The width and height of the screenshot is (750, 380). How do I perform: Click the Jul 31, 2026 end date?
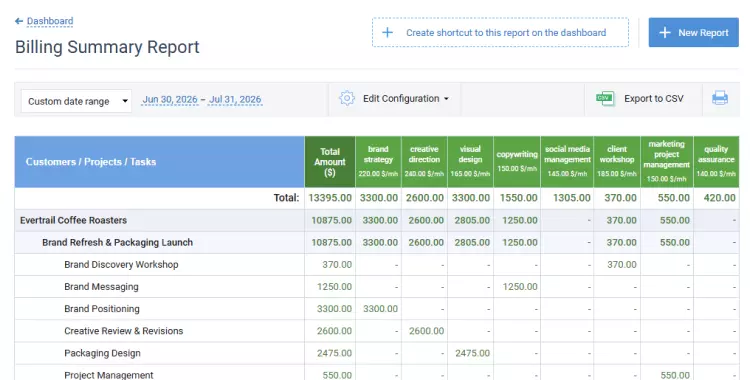[x=235, y=100]
